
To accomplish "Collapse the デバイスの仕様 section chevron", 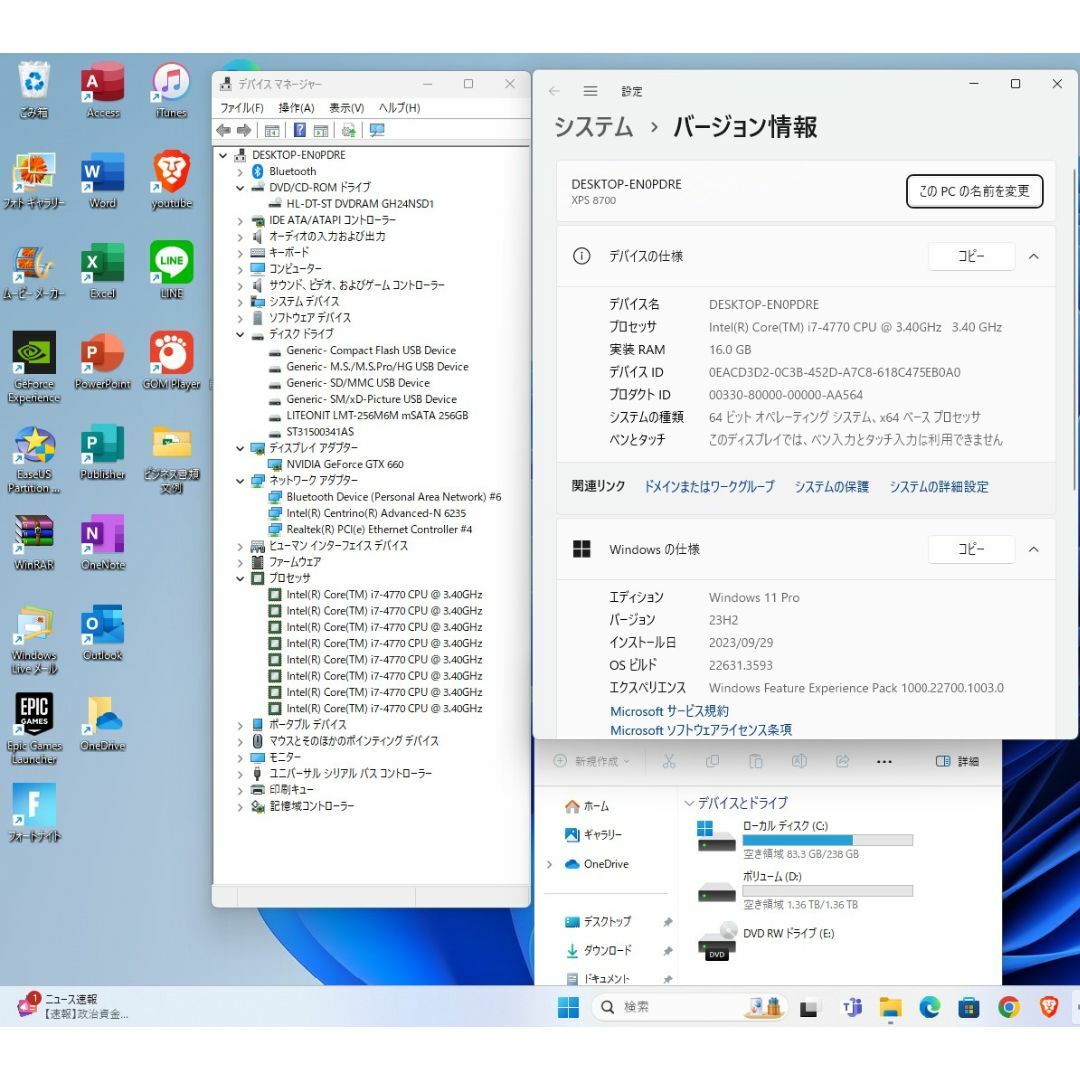I will [x=1033, y=256].
